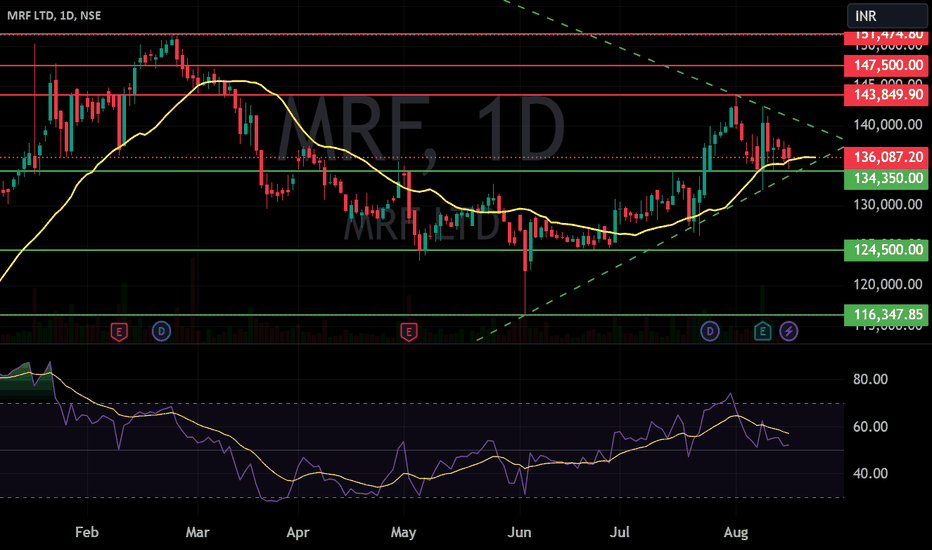Image resolution: width=932 pixels, height=550 pixels.
Task: Select the 124,500.00 green support label
Action: pos(886,250)
